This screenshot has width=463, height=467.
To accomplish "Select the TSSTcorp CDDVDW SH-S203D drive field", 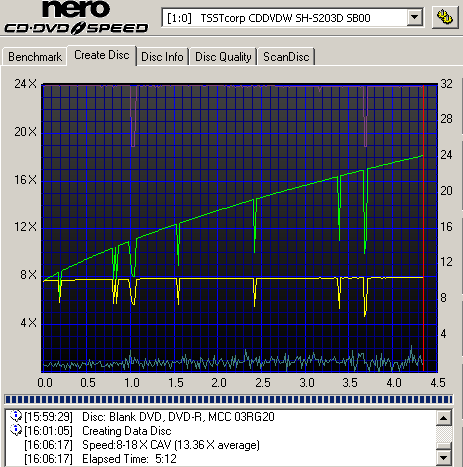I will point(292,18).
